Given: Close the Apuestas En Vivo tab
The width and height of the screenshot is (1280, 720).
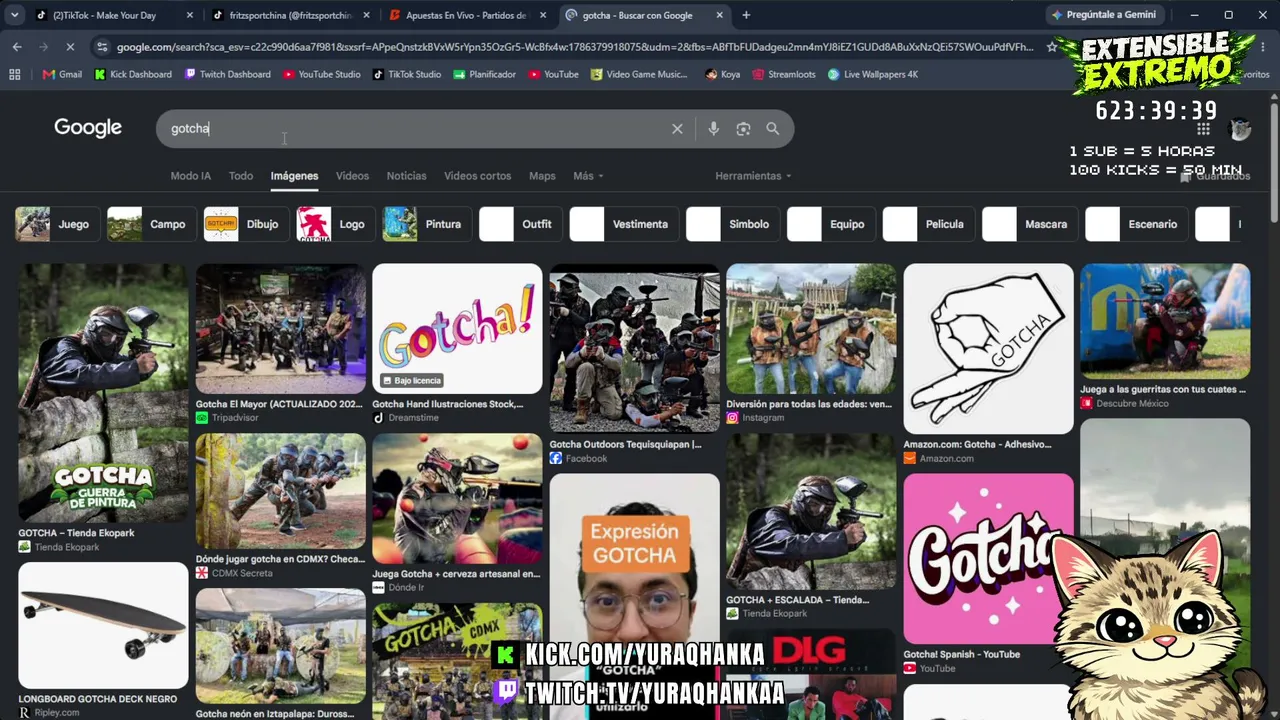Looking at the screenshot, I should (x=543, y=15).
